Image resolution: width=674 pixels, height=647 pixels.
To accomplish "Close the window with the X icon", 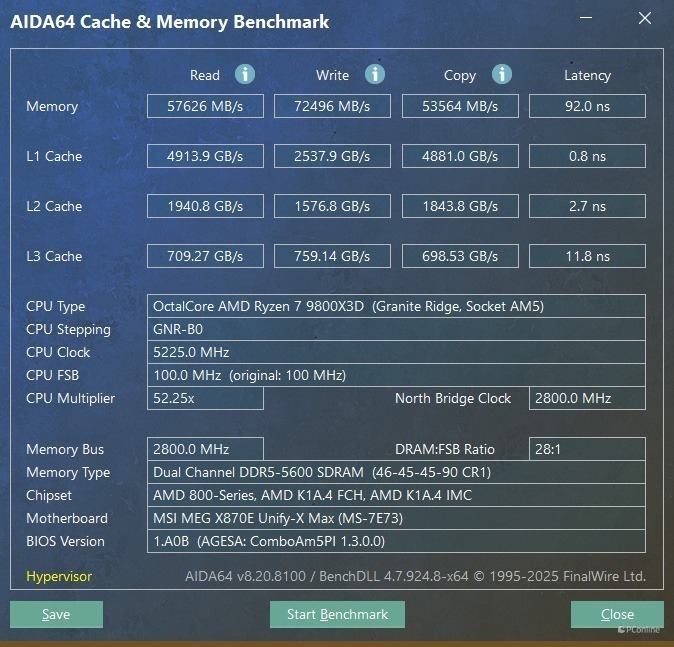I will 645,18.
